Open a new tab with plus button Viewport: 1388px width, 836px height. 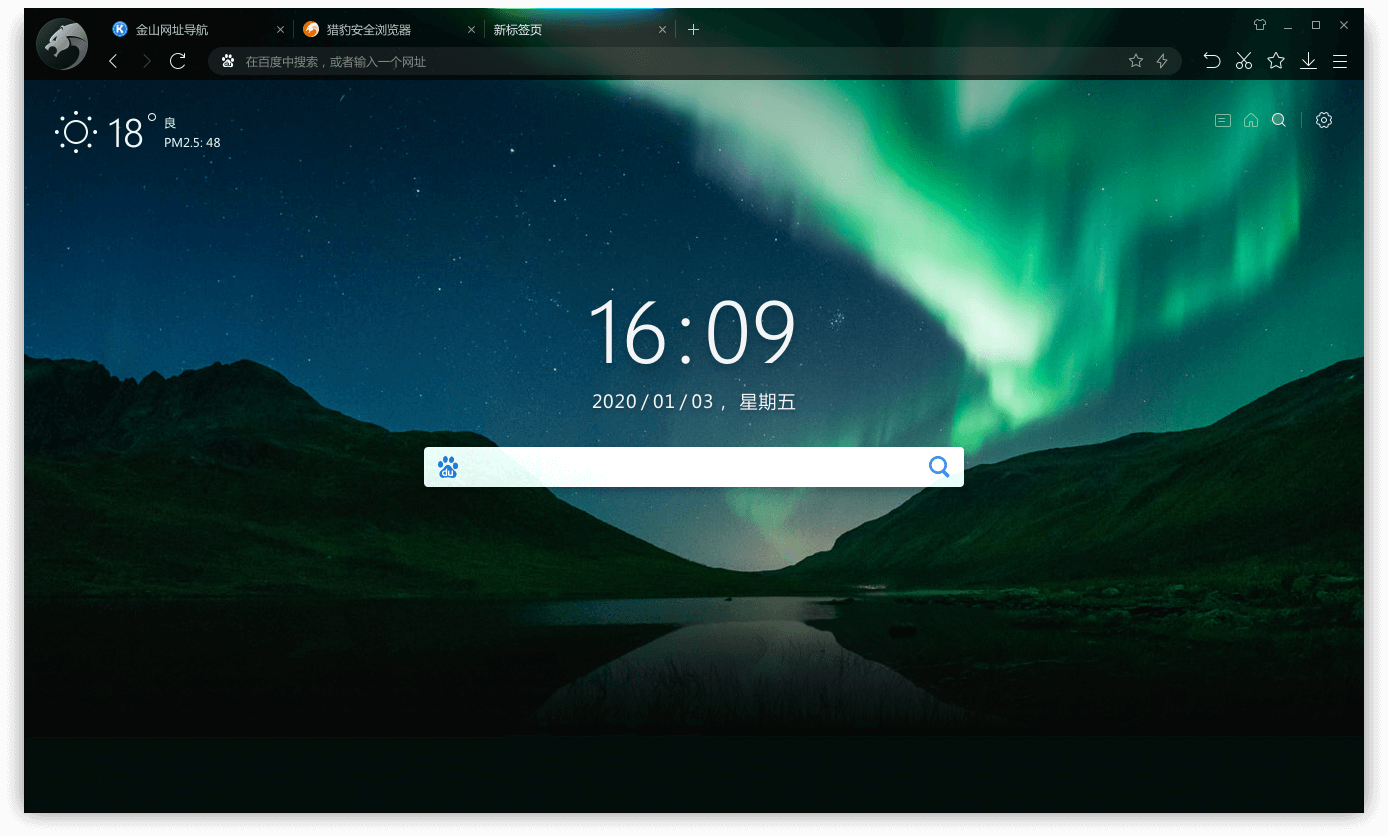coord(693,30)
